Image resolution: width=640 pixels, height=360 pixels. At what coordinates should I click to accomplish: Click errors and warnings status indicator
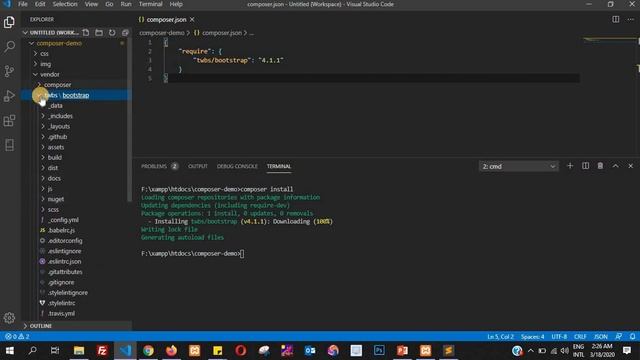click(x=17, y=336)
